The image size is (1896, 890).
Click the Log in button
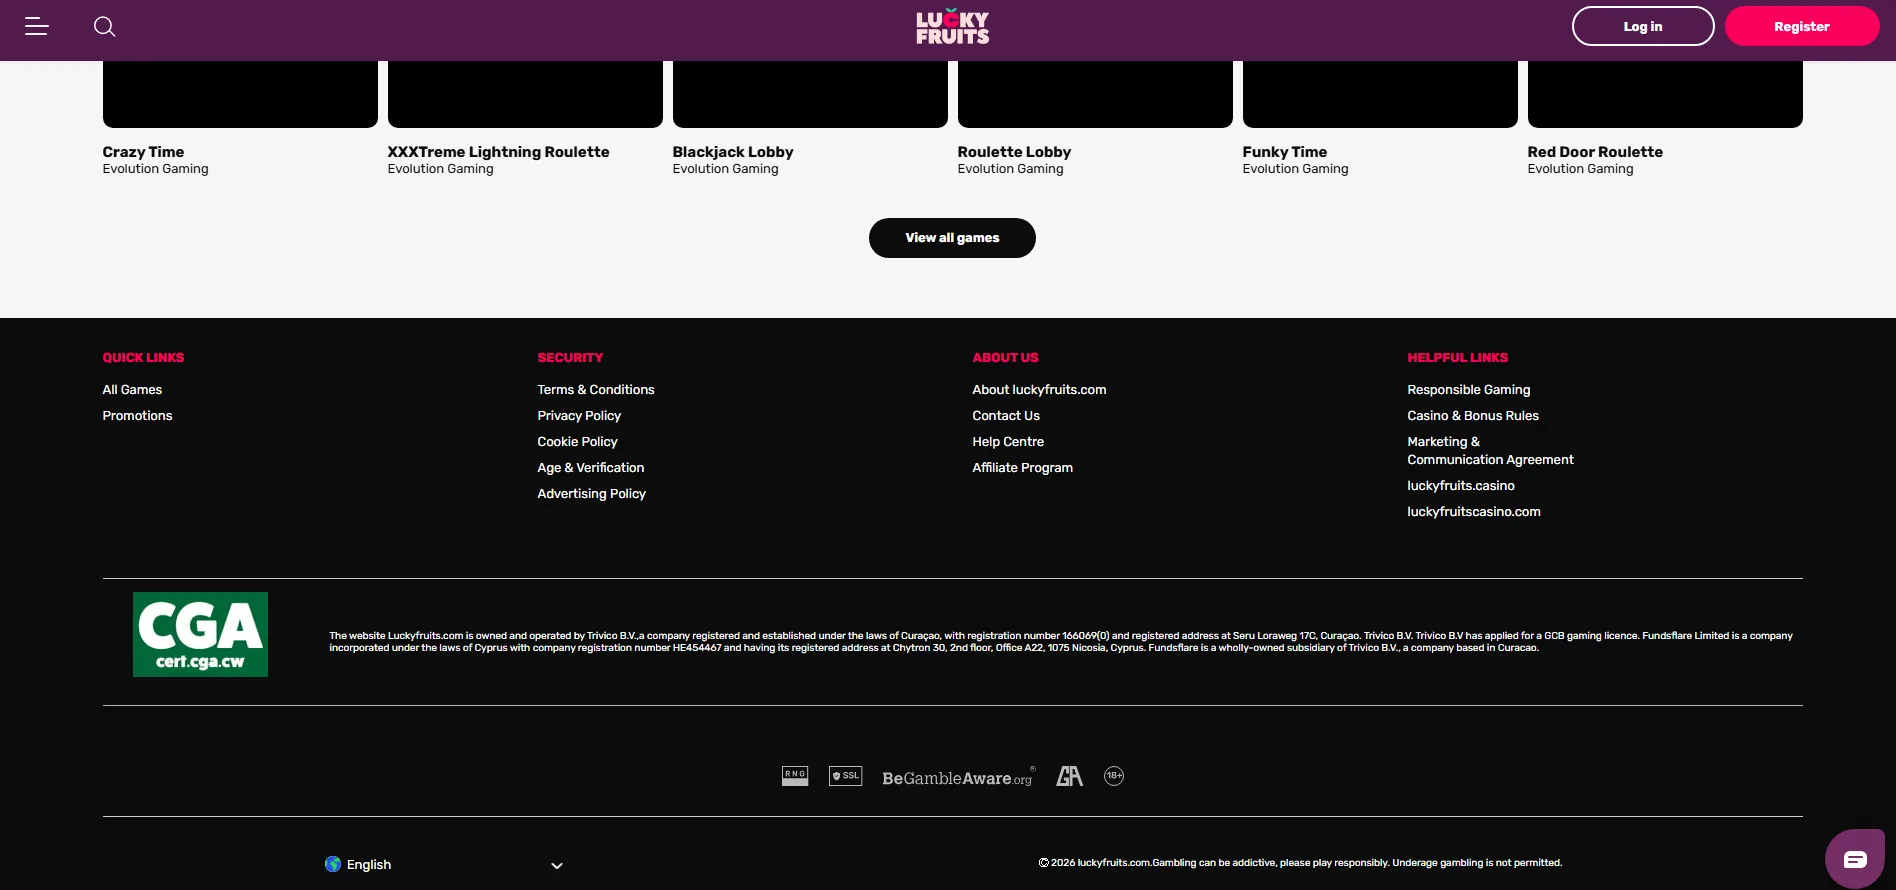pos(1643,26)
